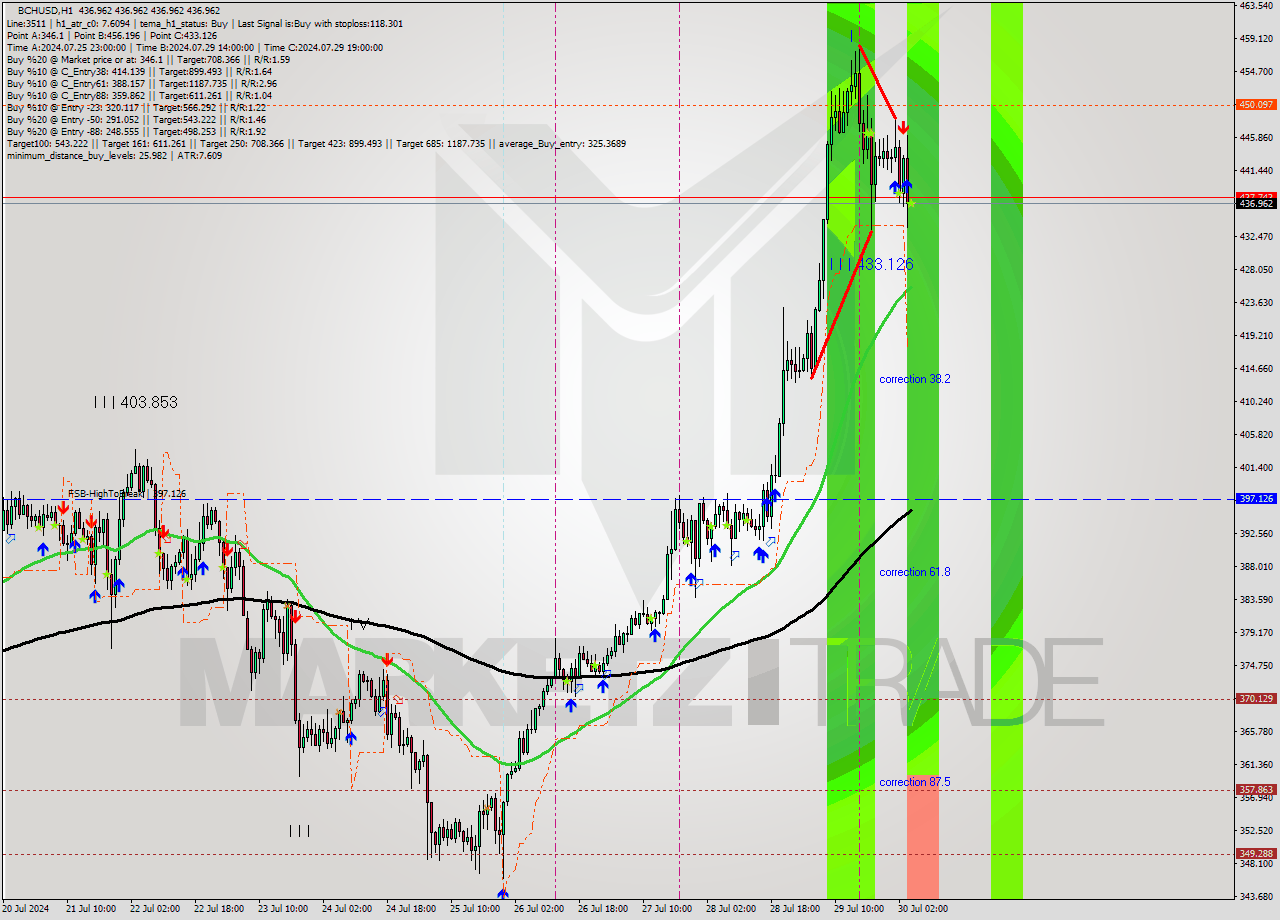1280x920 pixels.
Task: Click the '24 Jul 02:00' time axis label
Action: (x=346, y=909)
